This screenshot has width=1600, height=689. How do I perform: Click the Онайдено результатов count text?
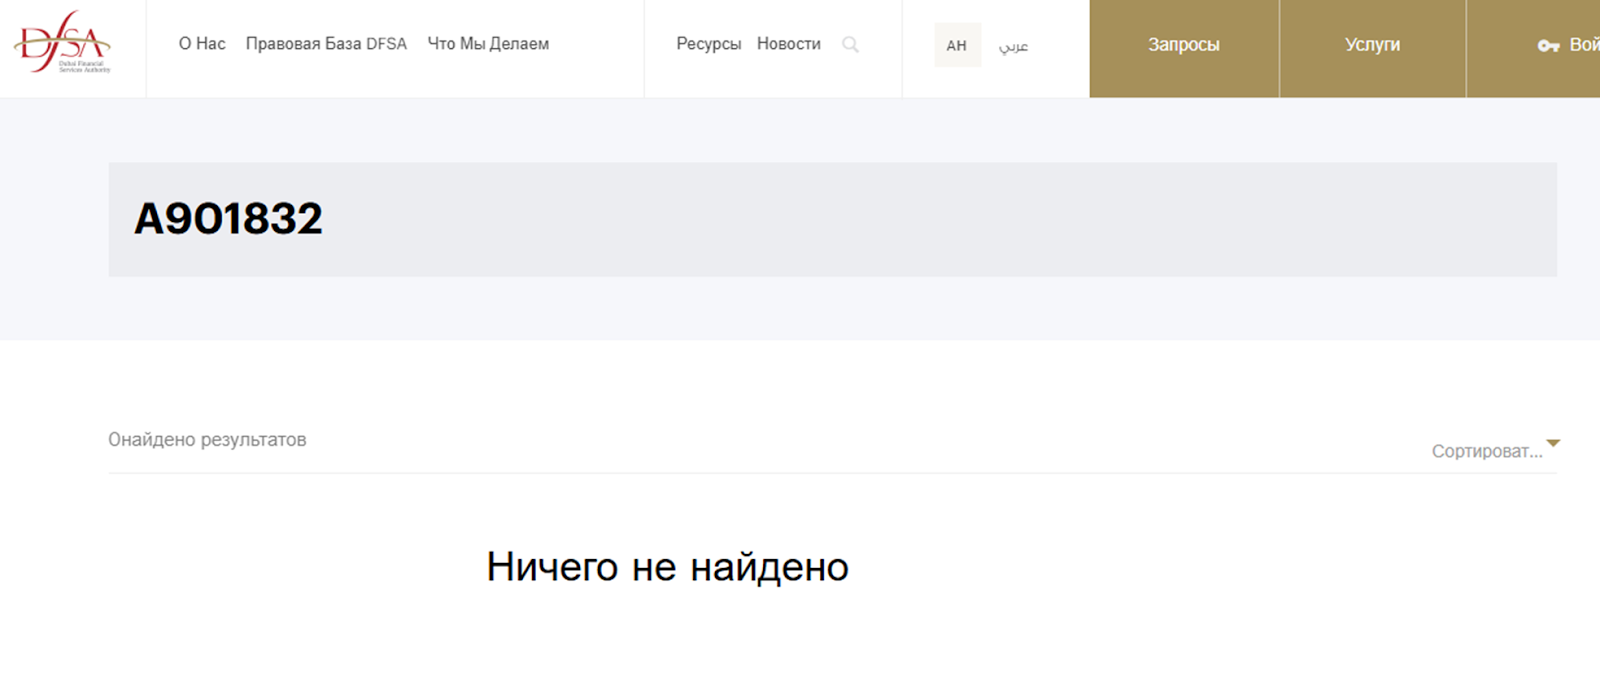207,440
